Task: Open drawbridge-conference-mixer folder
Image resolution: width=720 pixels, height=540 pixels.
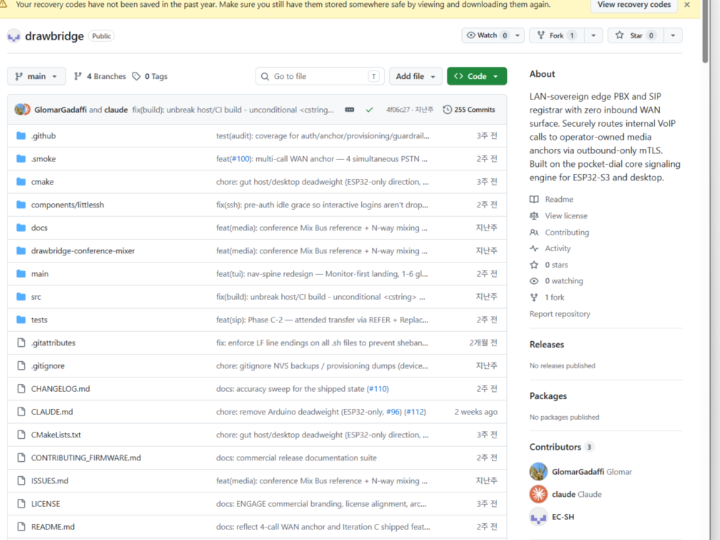Action: pyautogui.click(x=83, y=251)
